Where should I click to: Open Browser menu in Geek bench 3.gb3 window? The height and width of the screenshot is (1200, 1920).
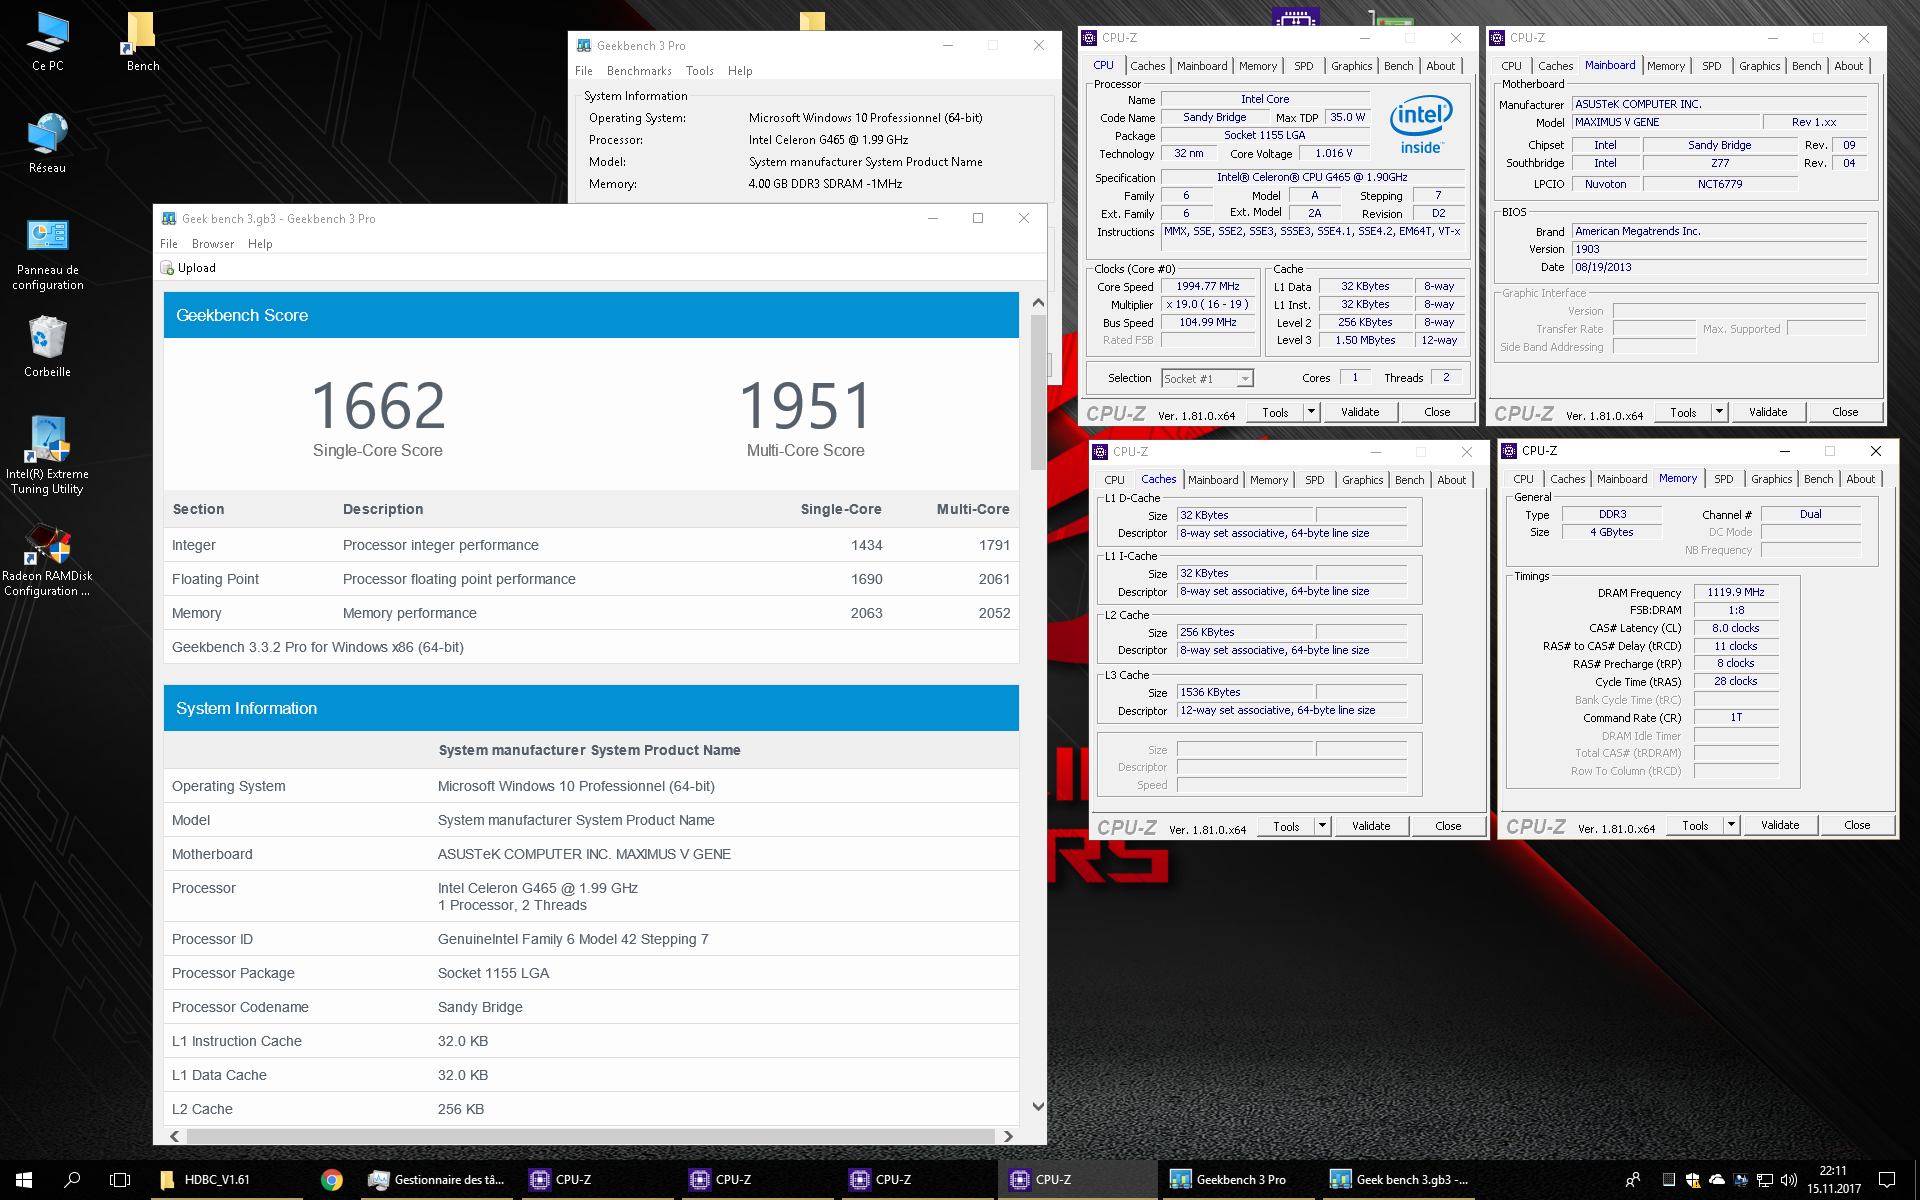(x=213, y=244)
